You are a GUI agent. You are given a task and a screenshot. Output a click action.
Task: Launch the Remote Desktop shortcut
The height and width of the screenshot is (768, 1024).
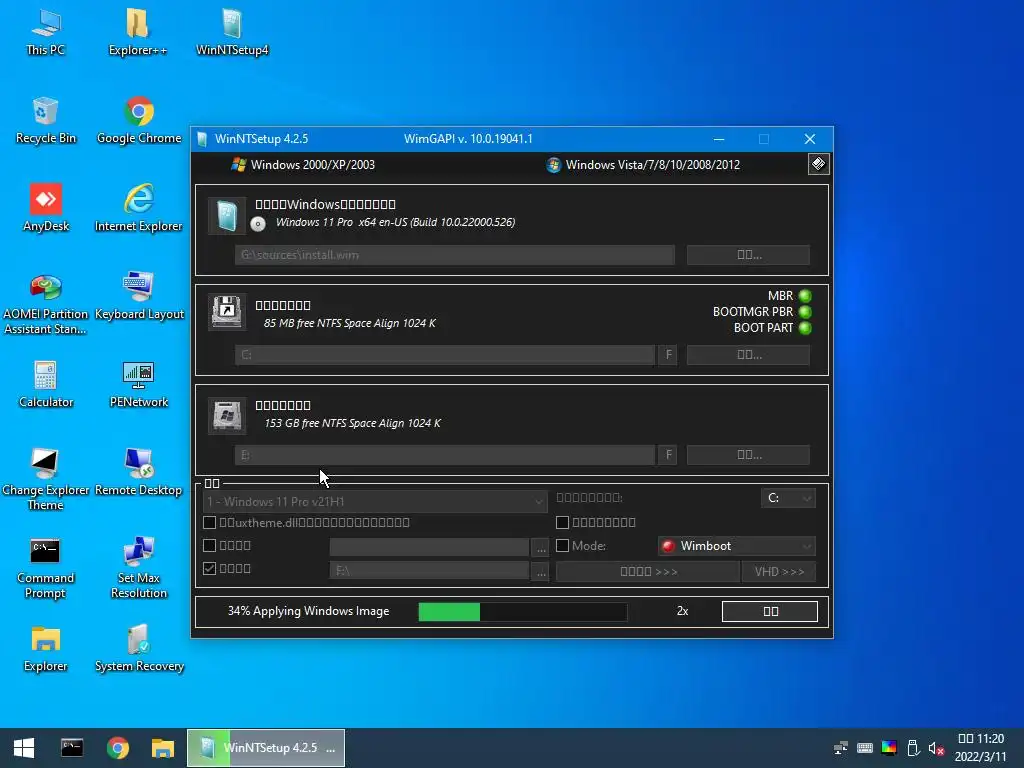coord(138,473)
